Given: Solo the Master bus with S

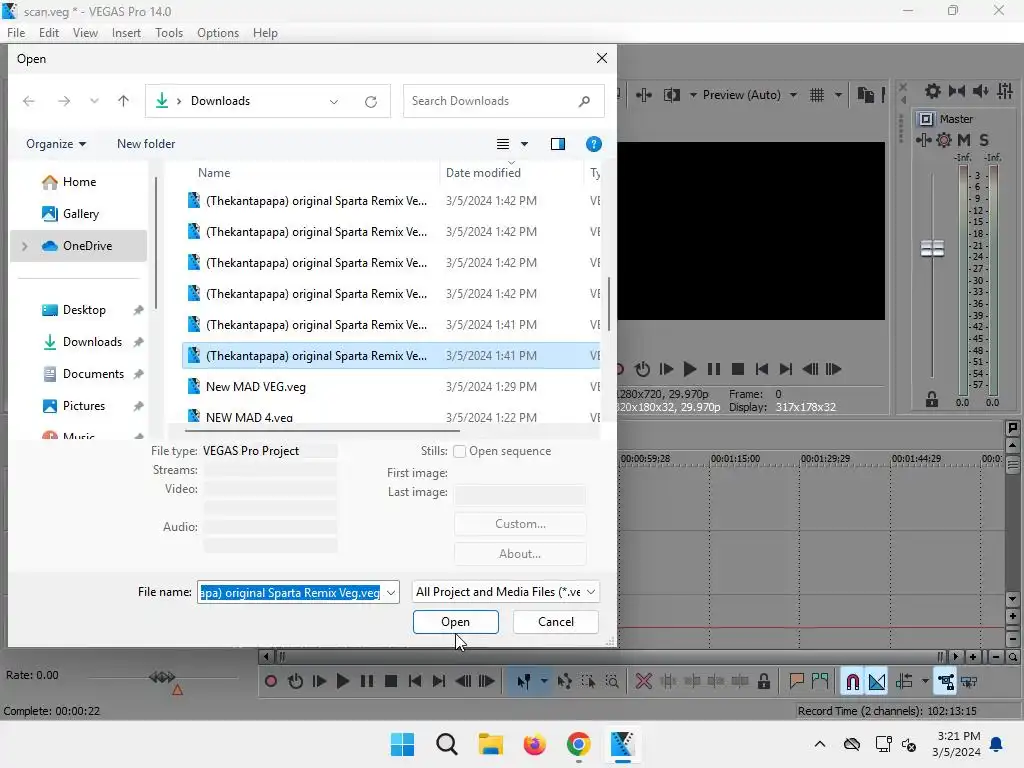Looking at the screenshot, I should click(x=984, y=140).
